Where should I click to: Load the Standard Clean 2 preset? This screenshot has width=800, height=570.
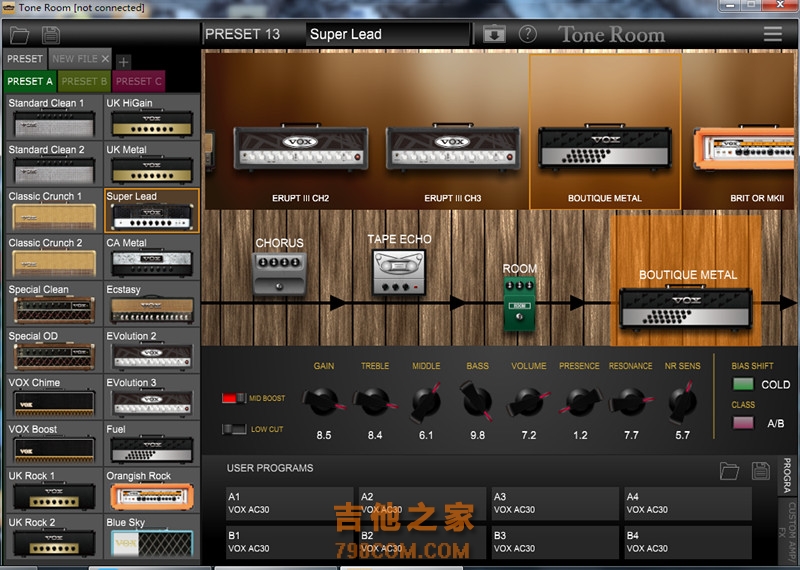point(54,163)
